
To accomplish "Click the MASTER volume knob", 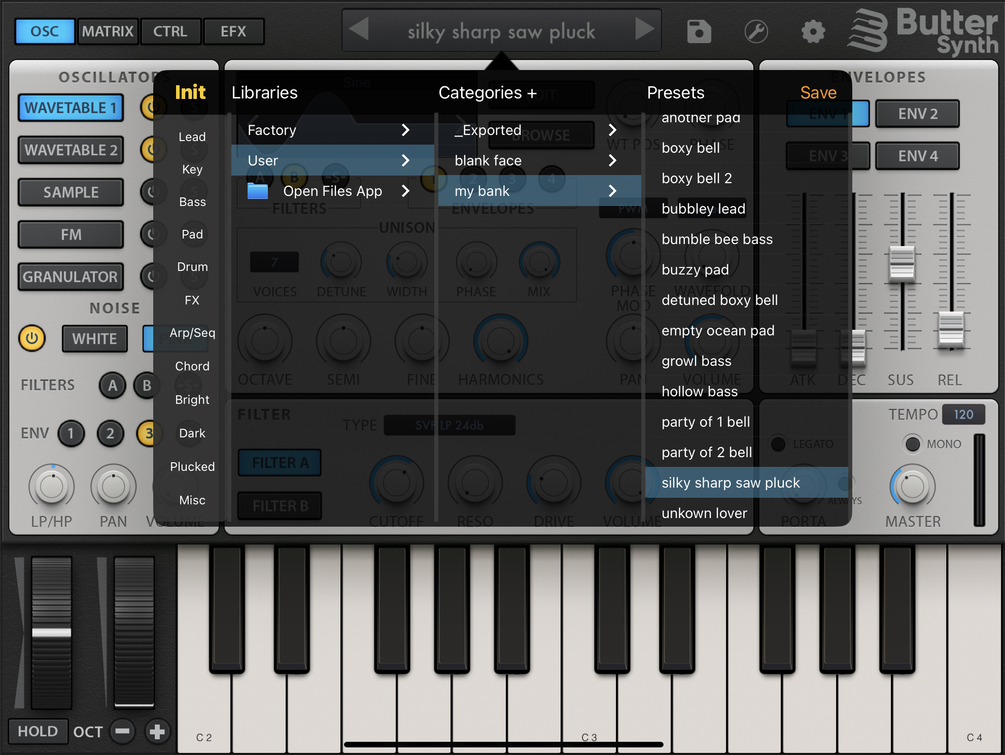I will pos(912,486).
